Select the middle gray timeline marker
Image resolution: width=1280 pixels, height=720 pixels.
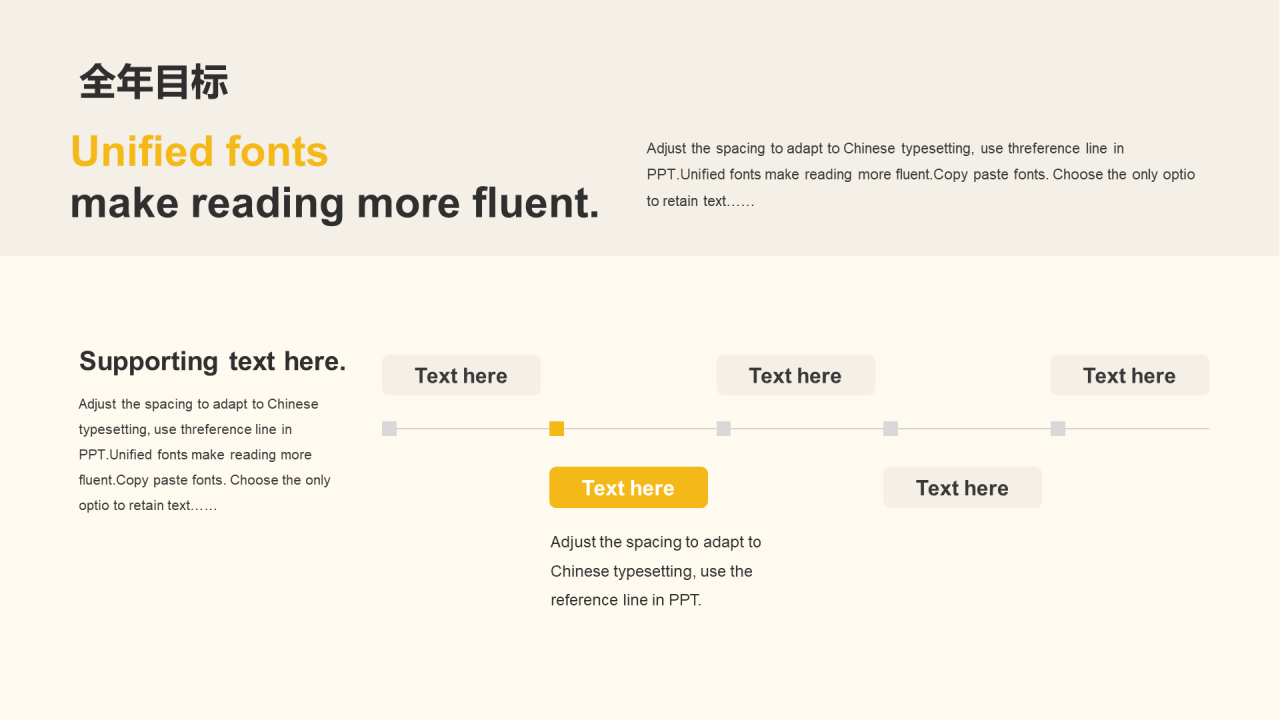[x=724, y=429]
